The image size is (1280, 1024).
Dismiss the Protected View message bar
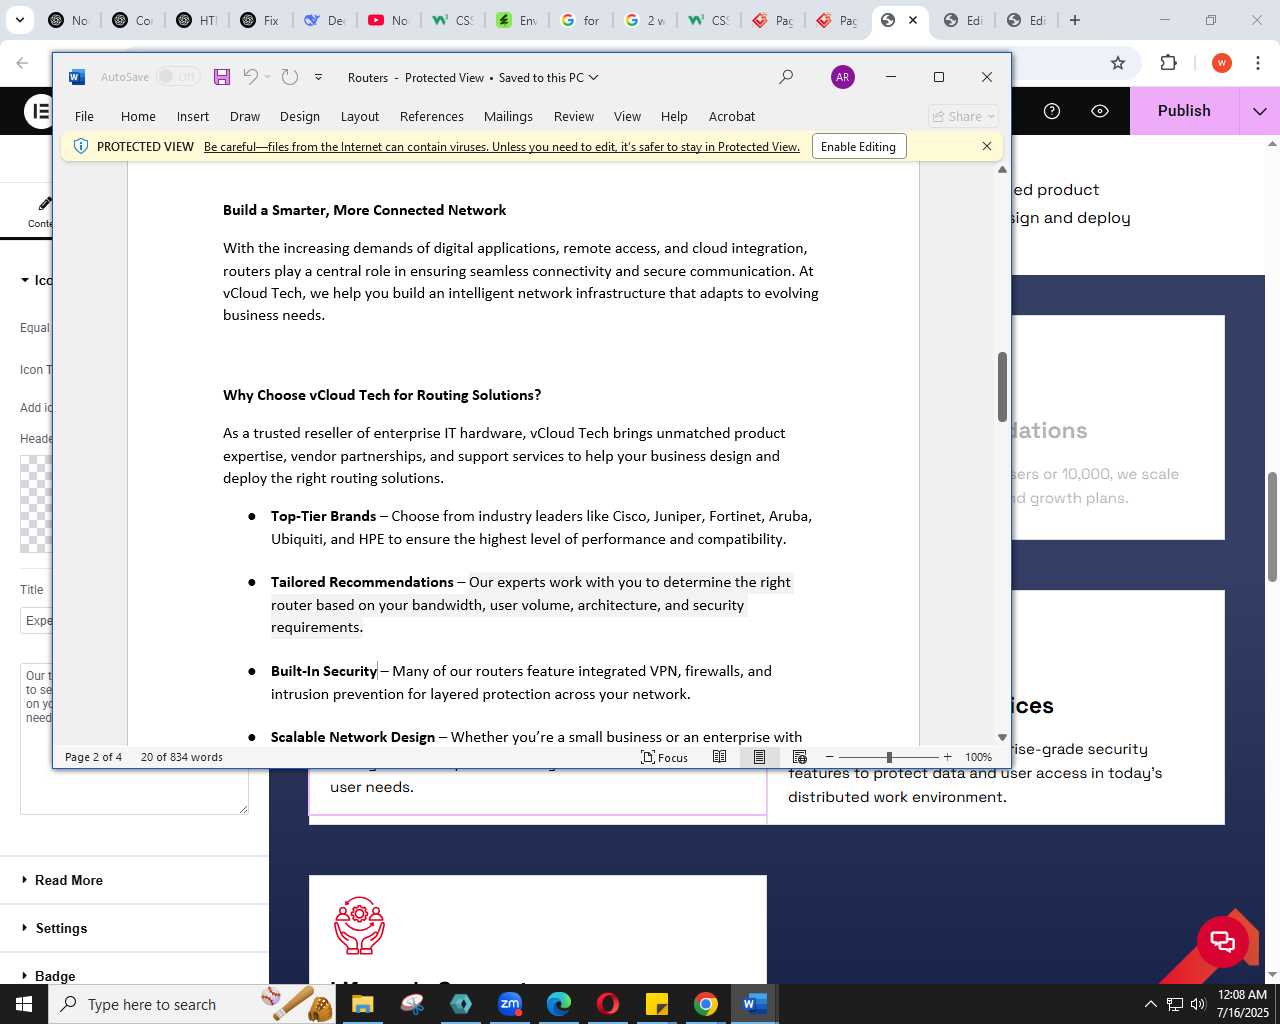[x=987, y=146]
